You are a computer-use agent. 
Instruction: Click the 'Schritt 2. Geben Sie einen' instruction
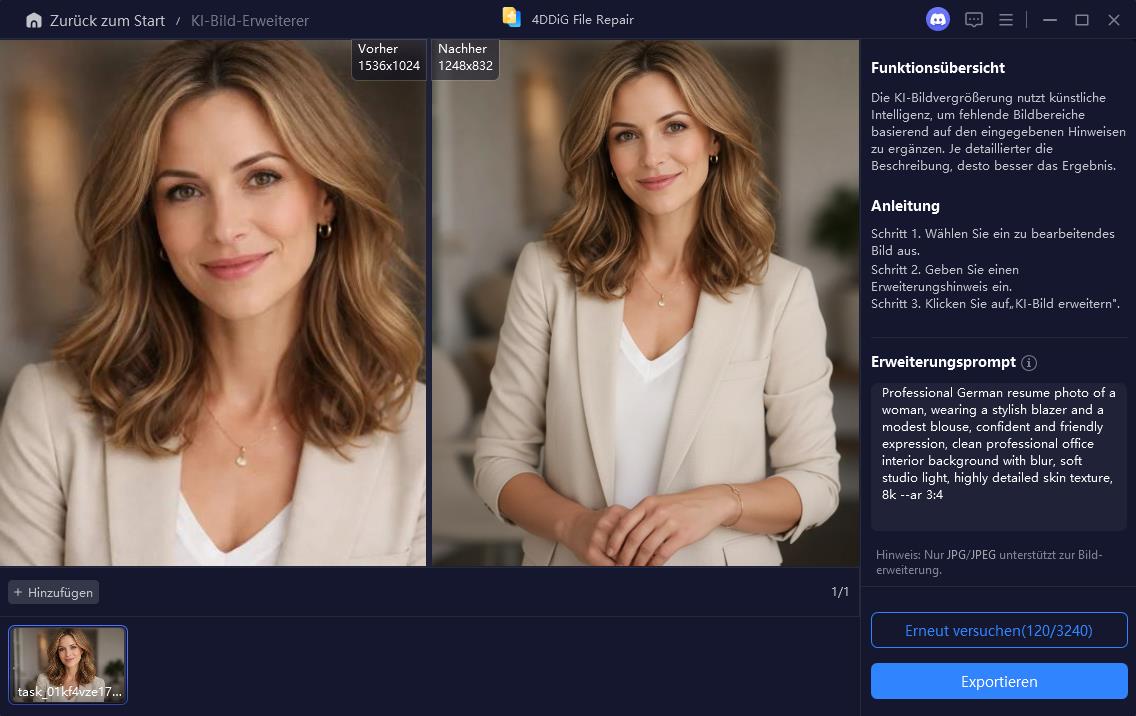point(945,278)
